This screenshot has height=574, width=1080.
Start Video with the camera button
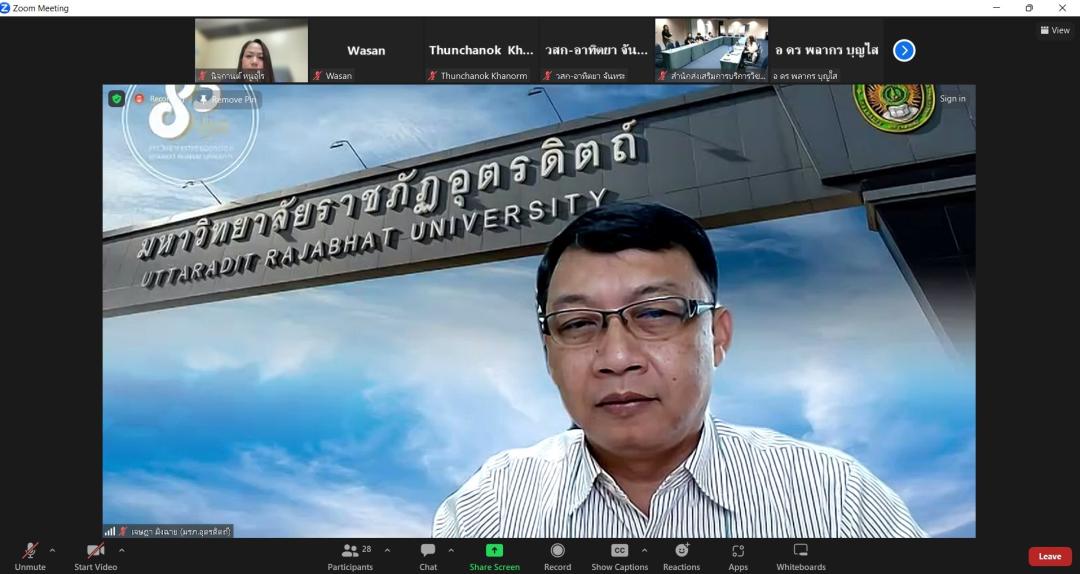95,555
